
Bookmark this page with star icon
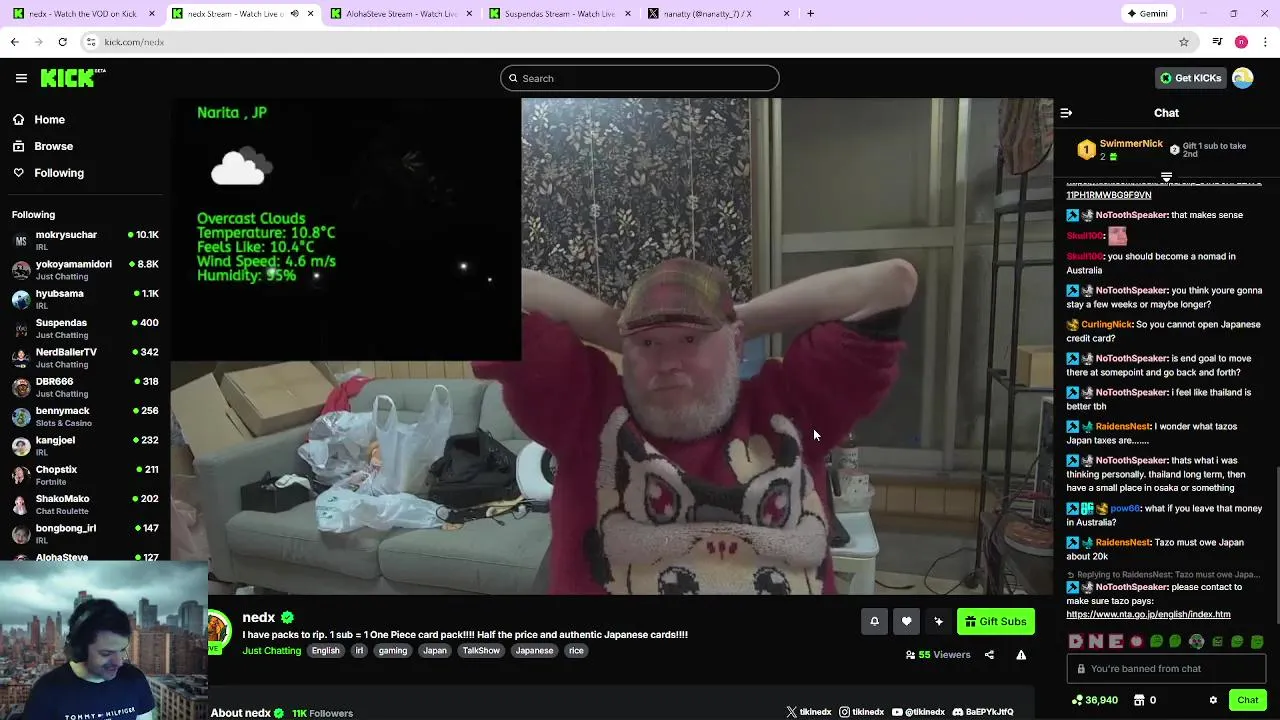pyautogui.click(x=1184, y=42)
